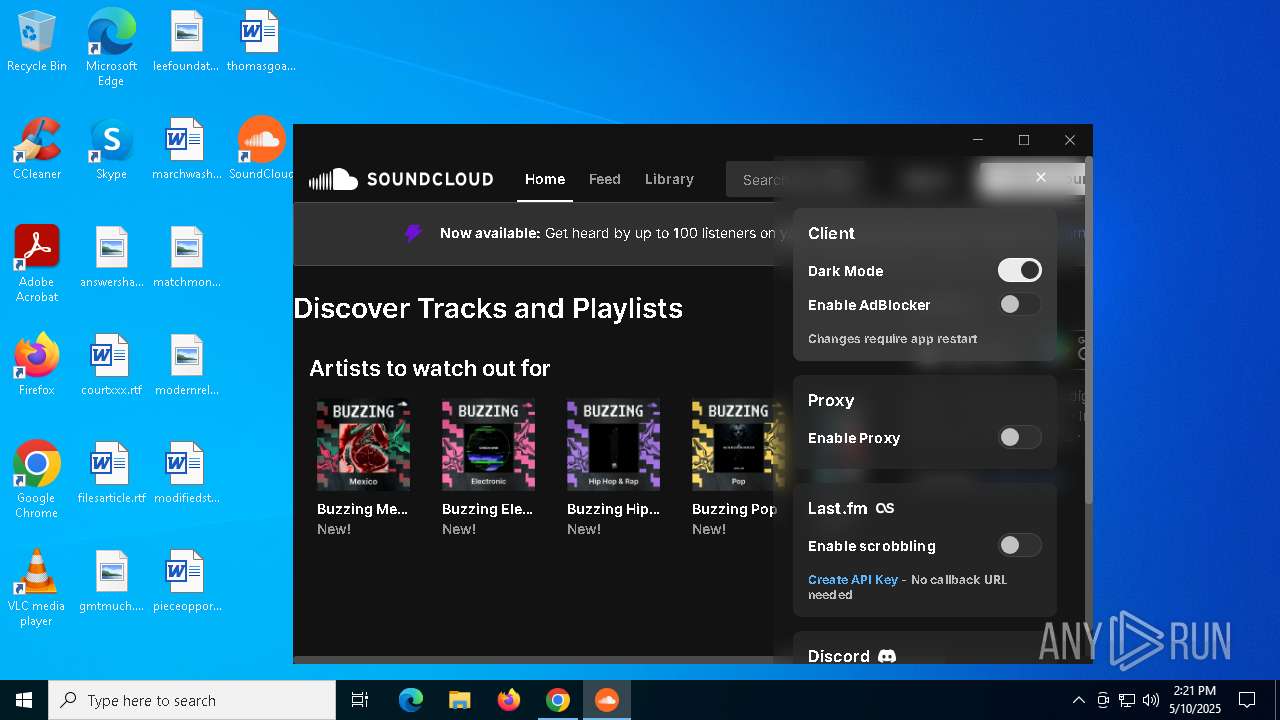
Task: Open the Buzzing Hip Hop & Rap thumbnail
Action: pyautogui.click(x=613, y=444)
